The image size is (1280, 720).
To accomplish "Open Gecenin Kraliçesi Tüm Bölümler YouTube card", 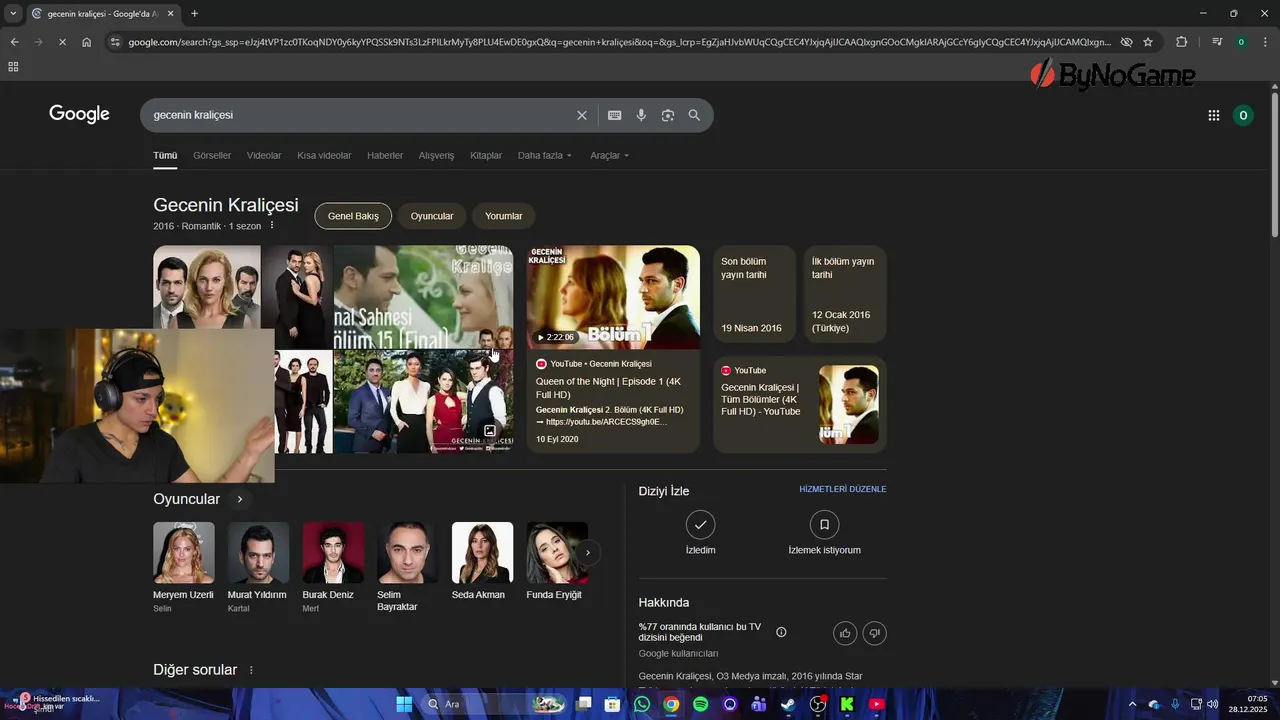I will tap(800, 404).
